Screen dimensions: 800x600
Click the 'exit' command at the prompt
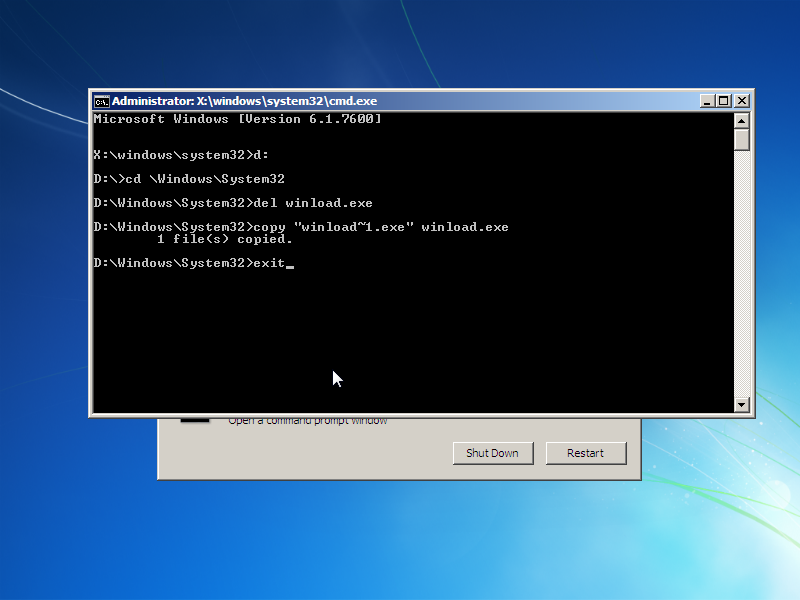[269, 263]
